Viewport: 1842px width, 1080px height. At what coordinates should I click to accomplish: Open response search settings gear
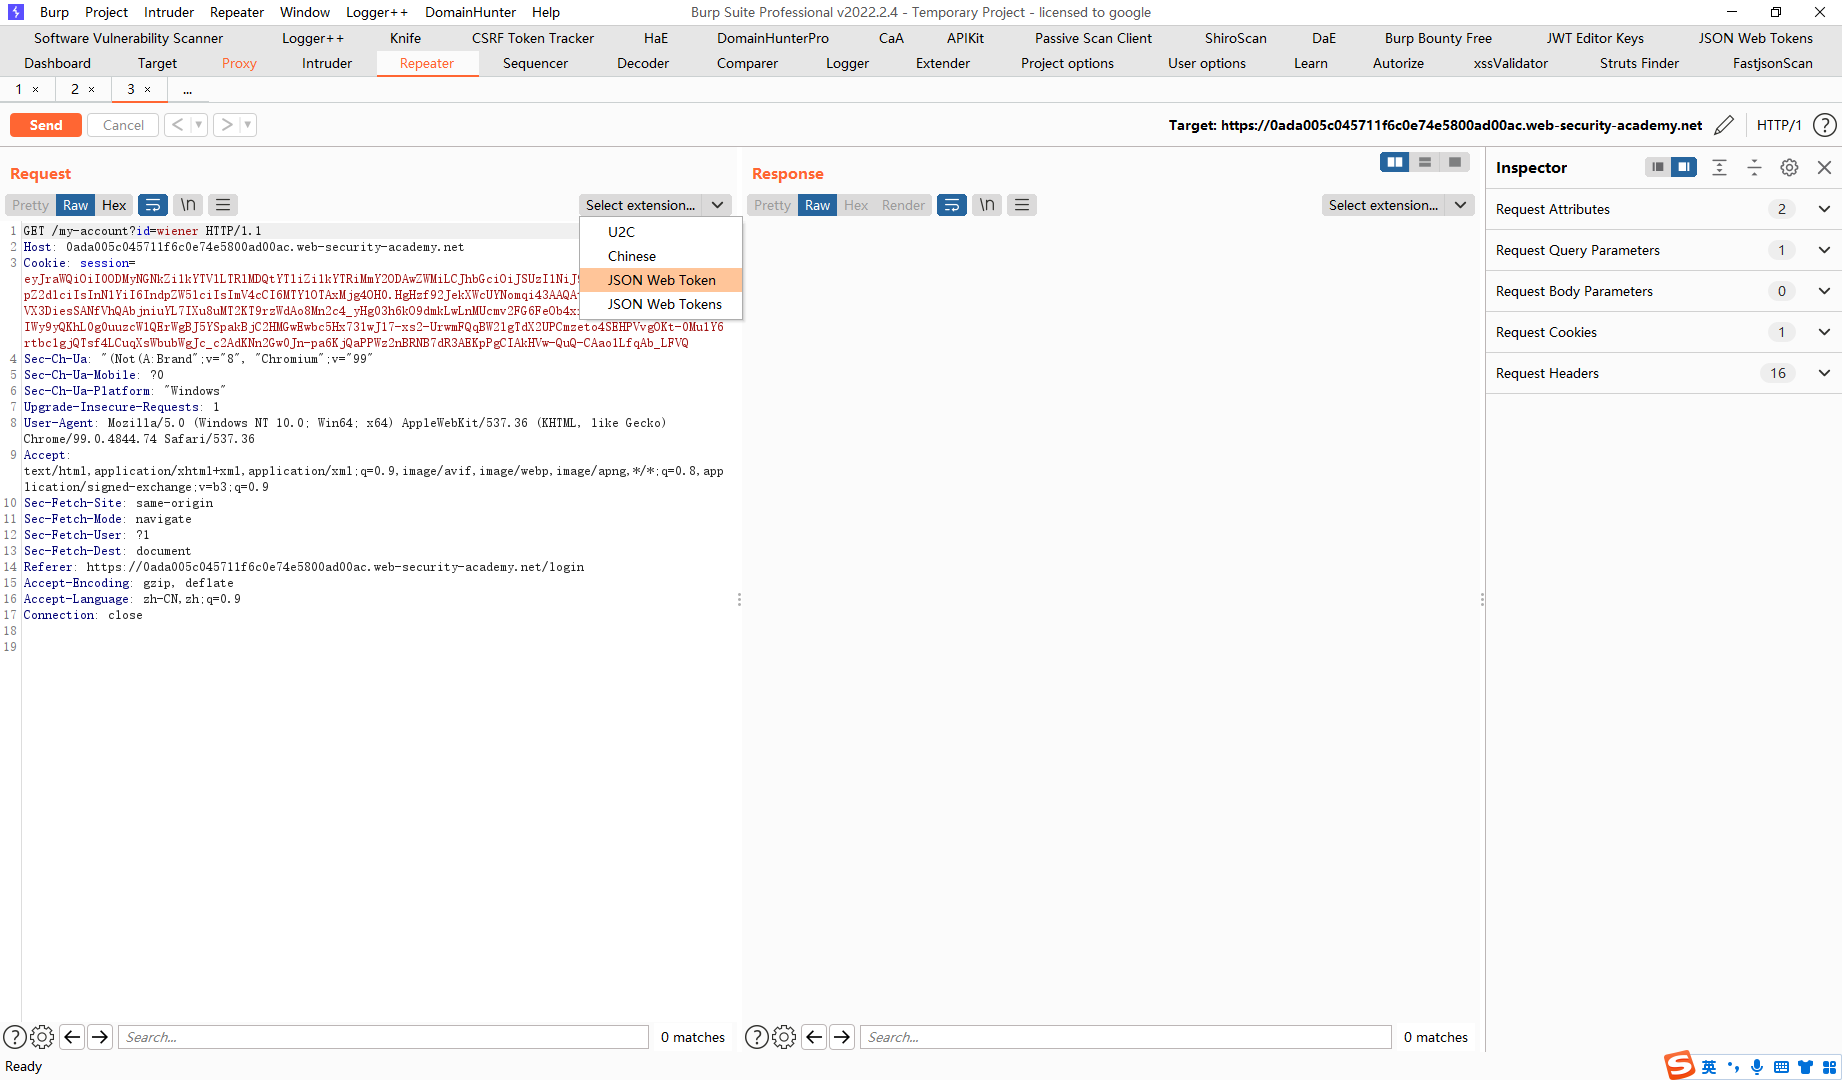[785, 1037]
